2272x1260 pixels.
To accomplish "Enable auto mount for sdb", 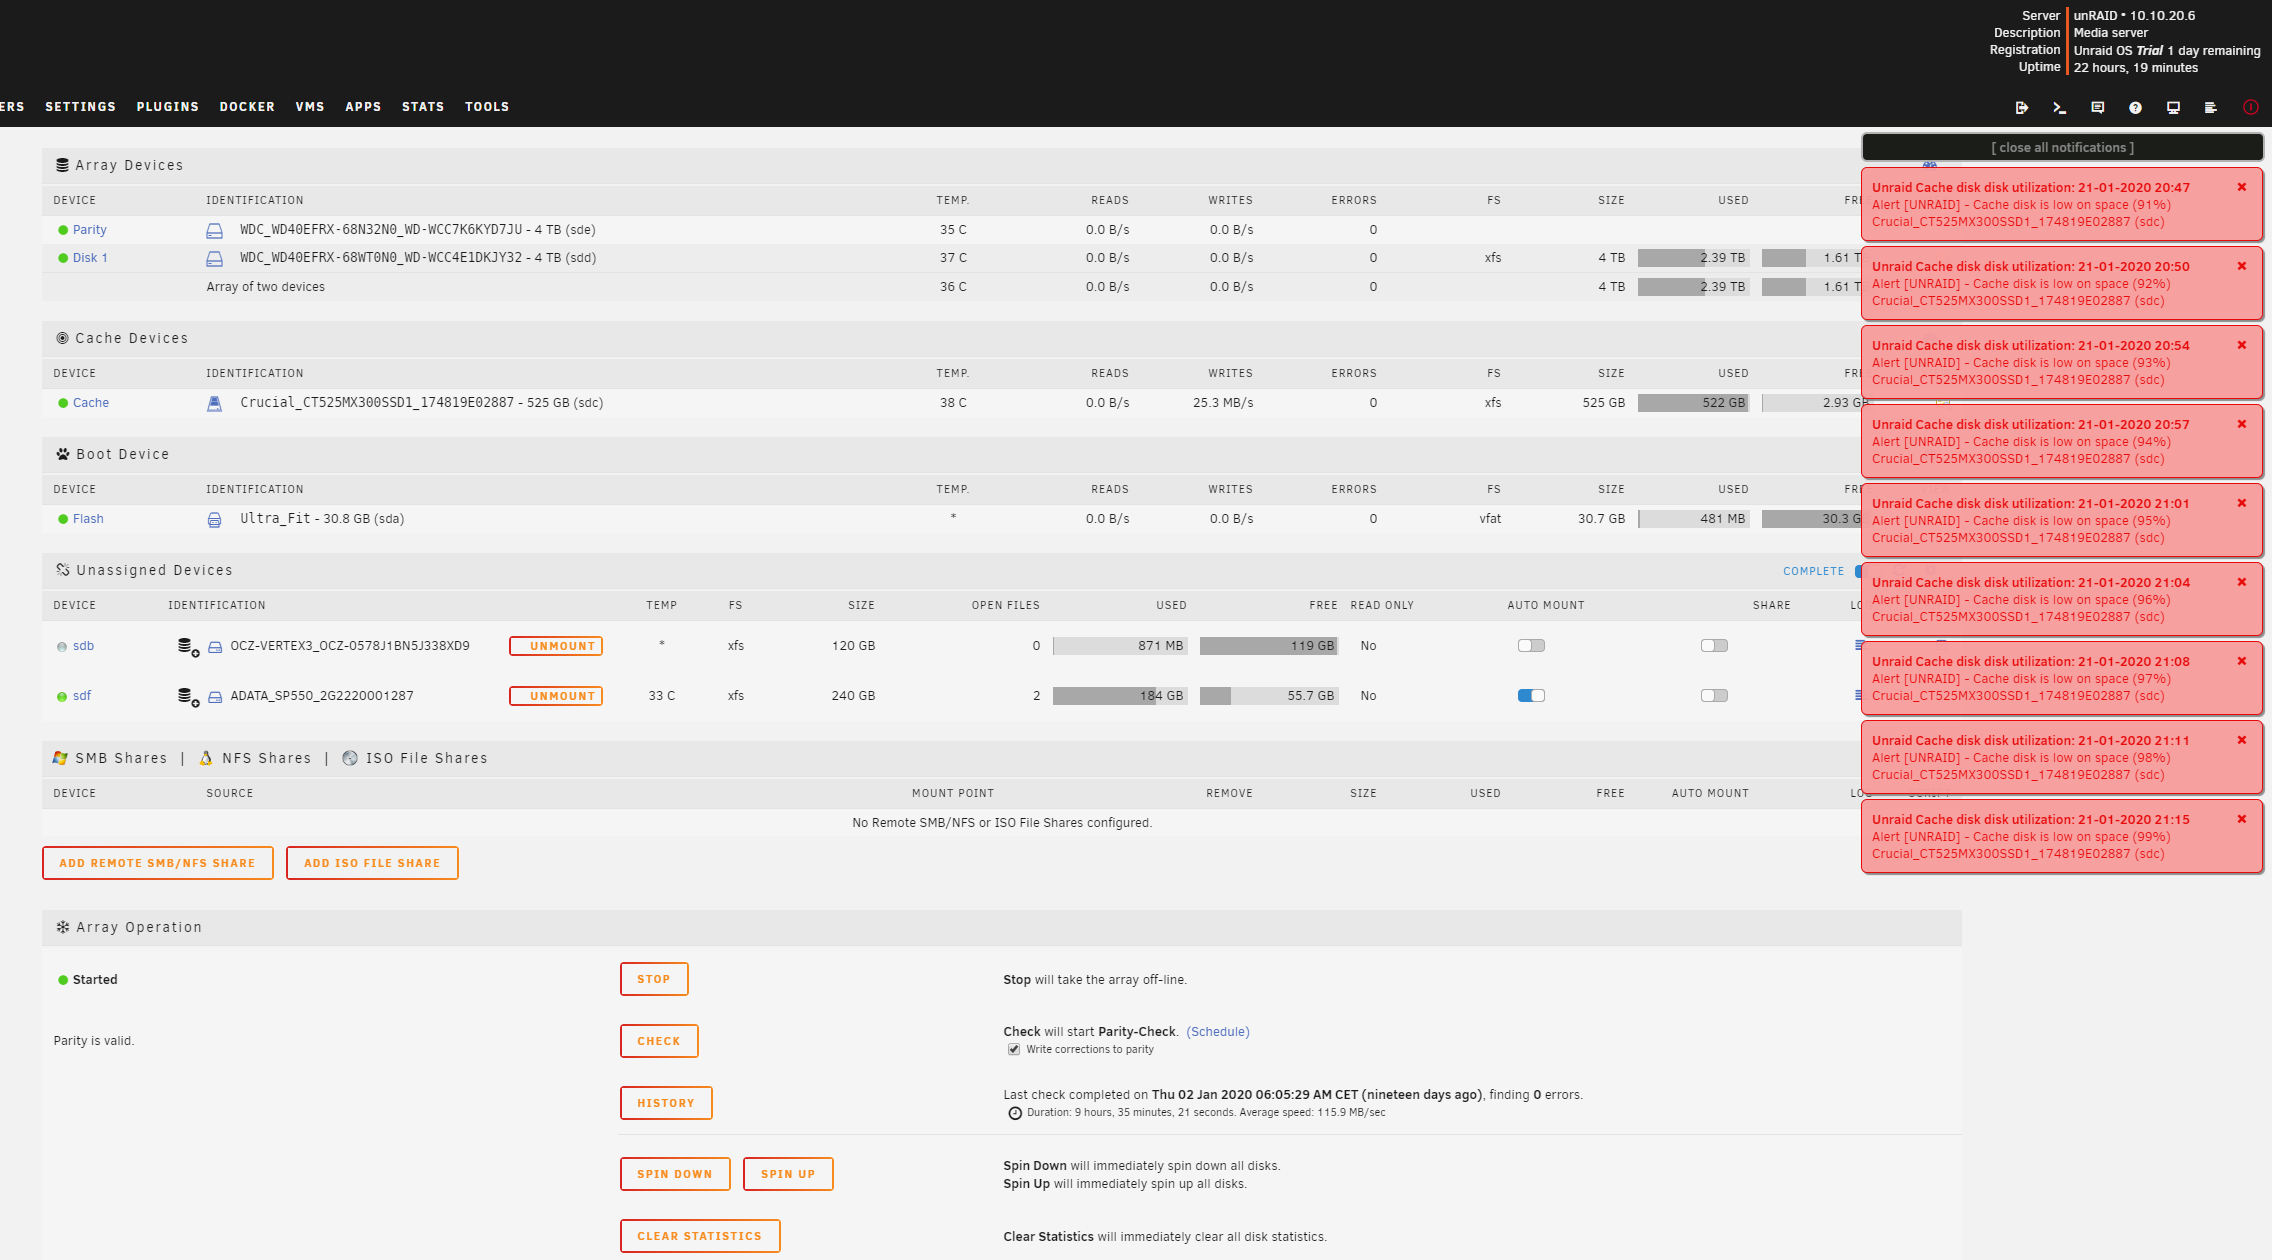I will tap(1531, 646).
